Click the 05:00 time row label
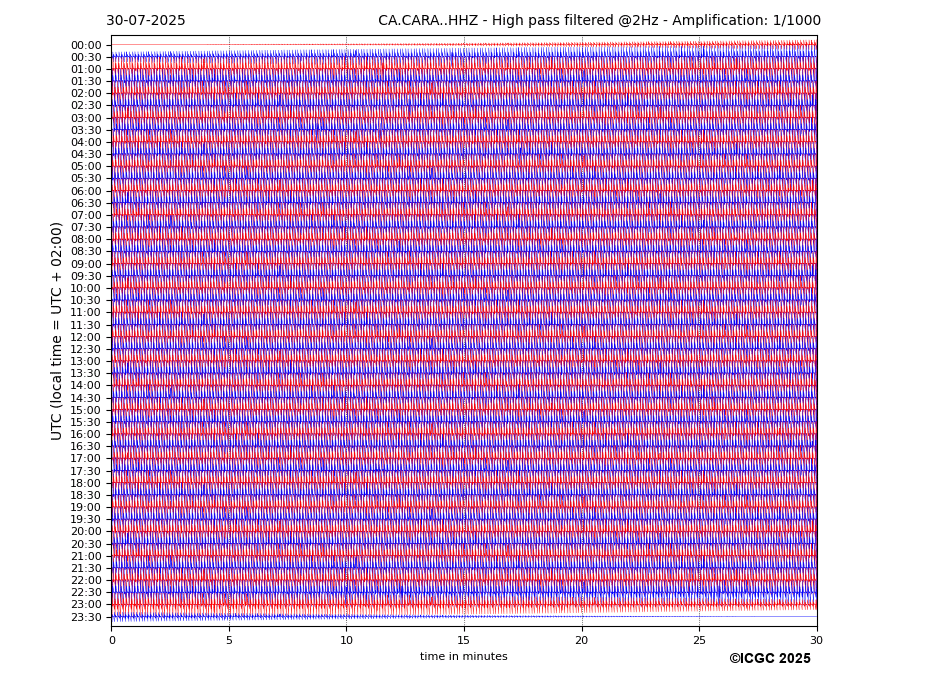The height and width of the screenshot is (696, 927). pos(86,167)
